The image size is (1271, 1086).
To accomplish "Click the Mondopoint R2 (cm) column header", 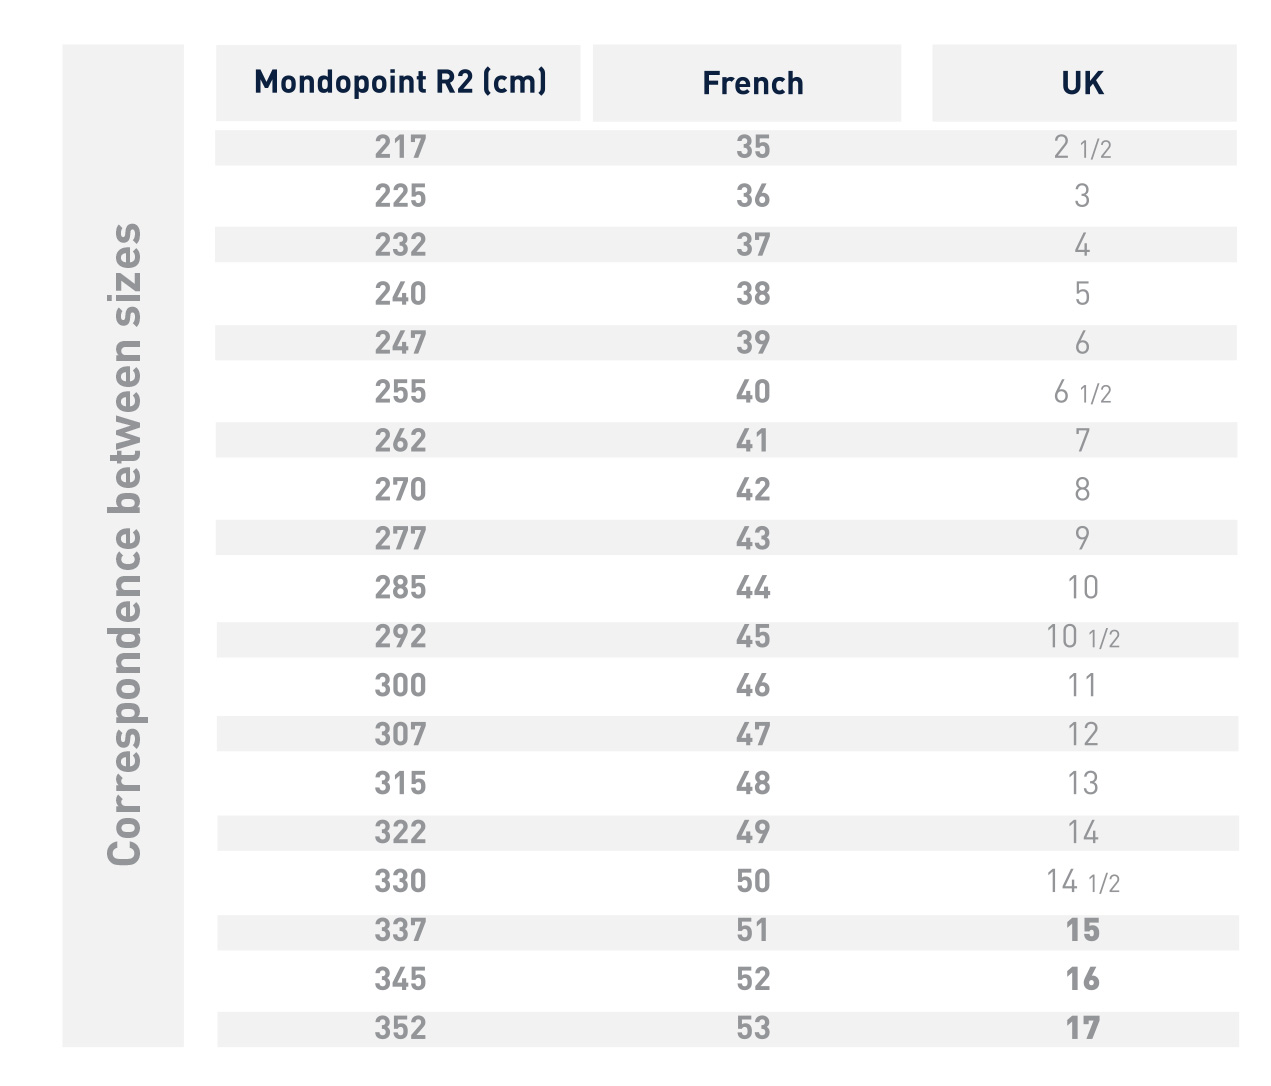I will click(400, 82).
